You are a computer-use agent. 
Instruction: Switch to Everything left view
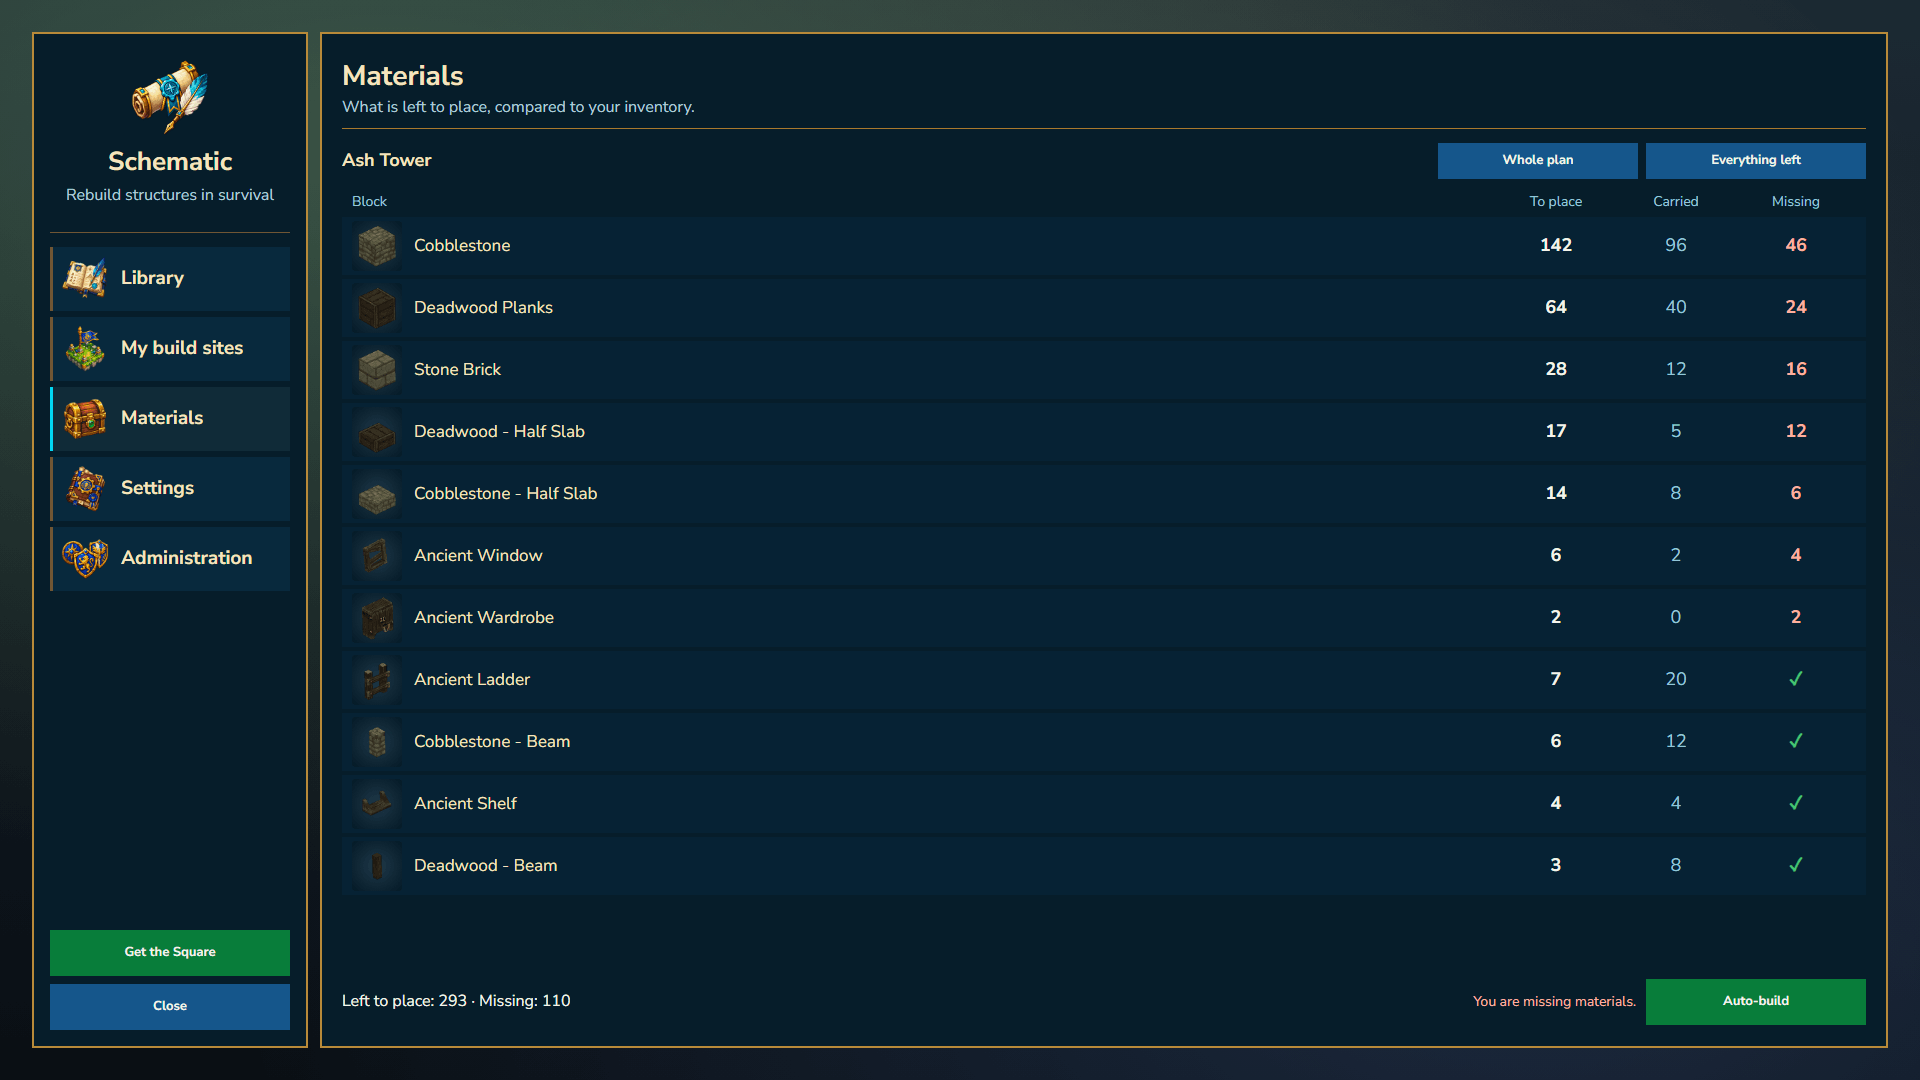tap(1755, 160)
